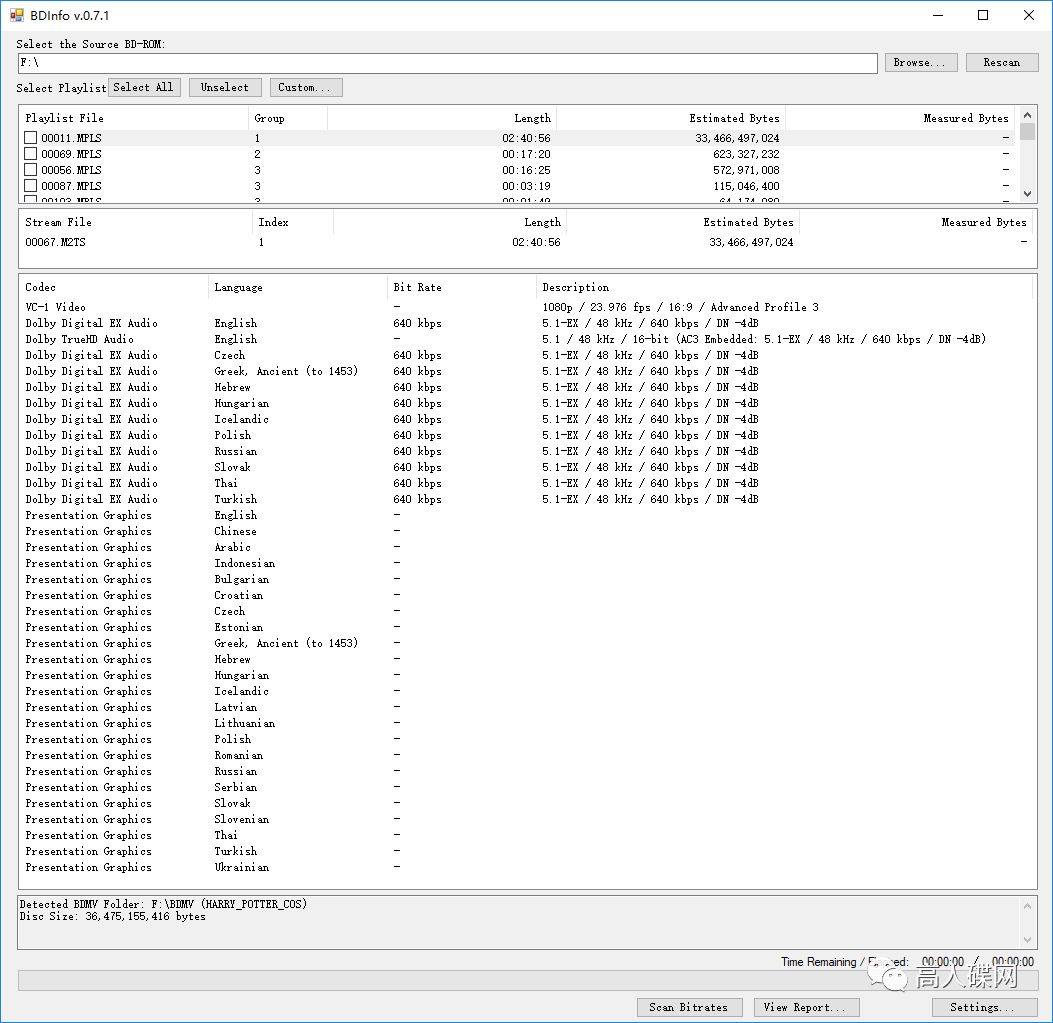
Task: Check the 00069.MPLS playlist checkbox
Action: [31, 154]
